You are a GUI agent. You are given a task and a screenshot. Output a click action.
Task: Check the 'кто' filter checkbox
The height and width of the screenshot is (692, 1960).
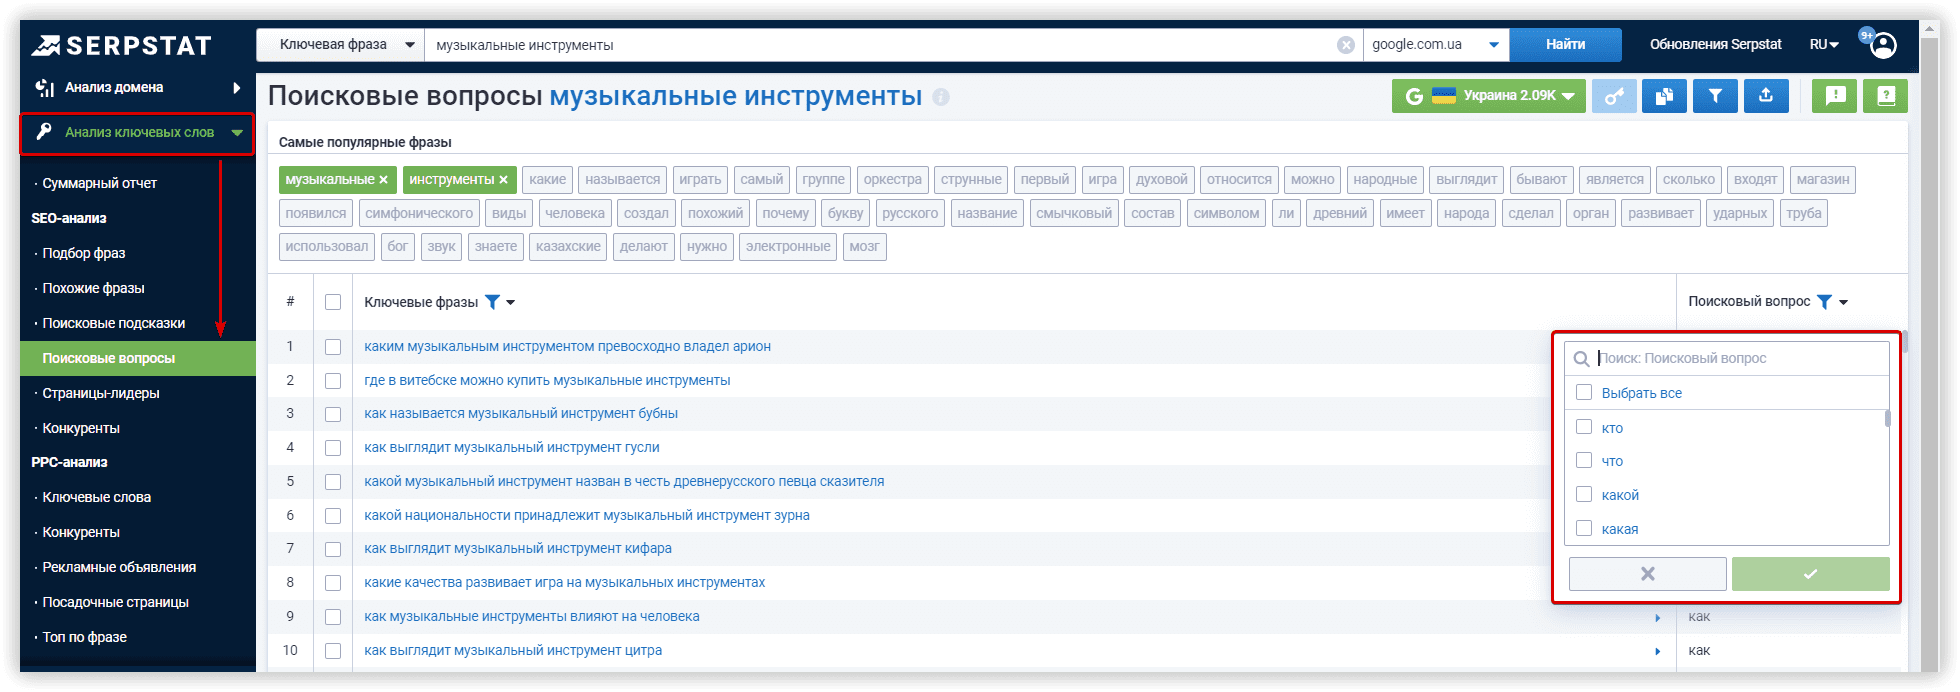(x=1584, y=427)
